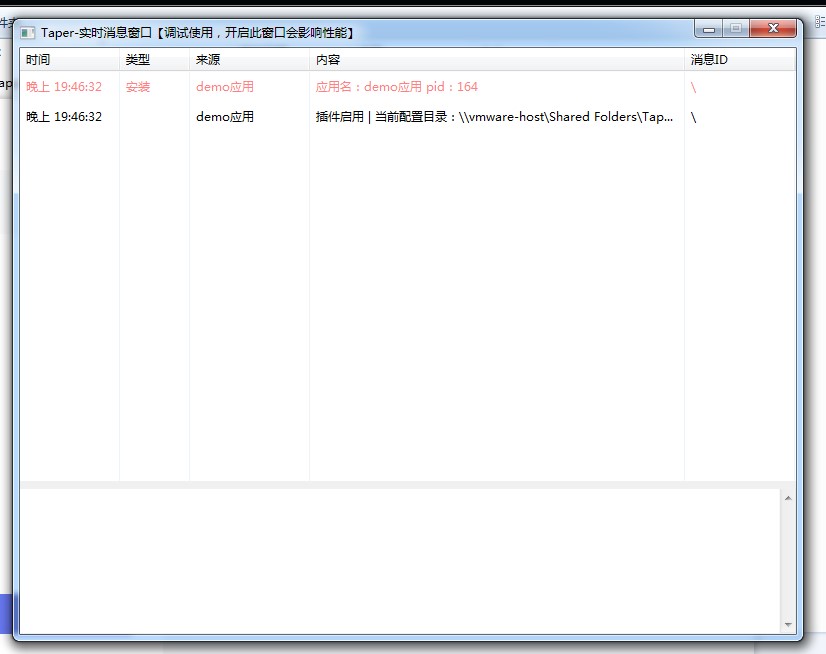The width and height of the screenshot is (826, 654).
Task: Sort by 内容 column header
Action: click(497, 60)
